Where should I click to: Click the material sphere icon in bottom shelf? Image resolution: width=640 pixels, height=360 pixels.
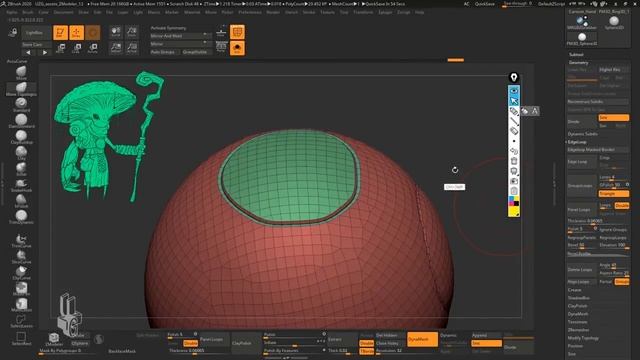[x=99, y=339]
